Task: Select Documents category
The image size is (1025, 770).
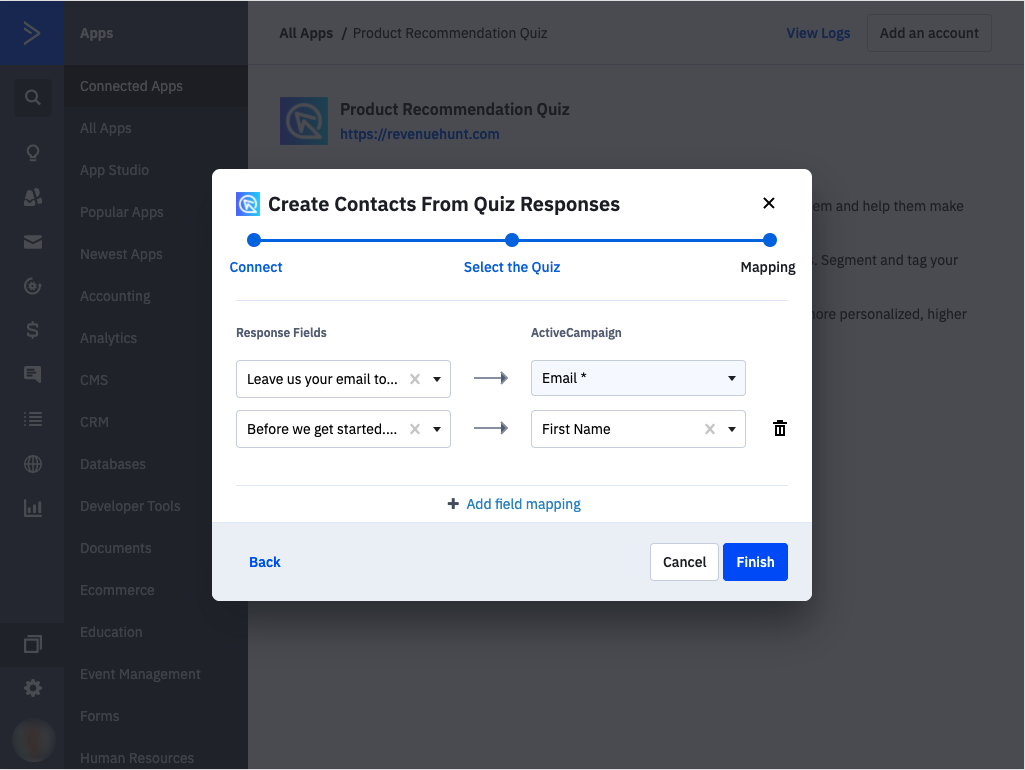Action: click(116, 548)
